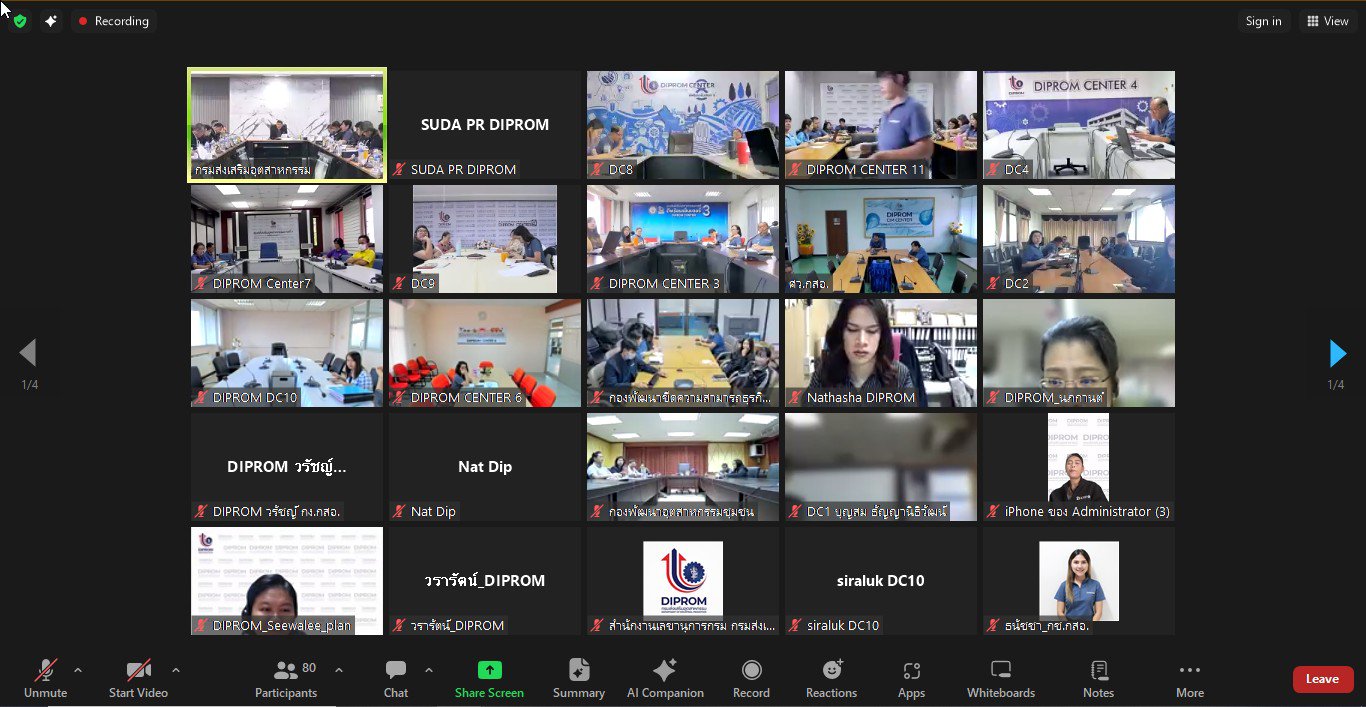Image resolution: width=1366 pixels, height=707 pixels.
Task: Open the Apps panel
Action: point(911,679)
